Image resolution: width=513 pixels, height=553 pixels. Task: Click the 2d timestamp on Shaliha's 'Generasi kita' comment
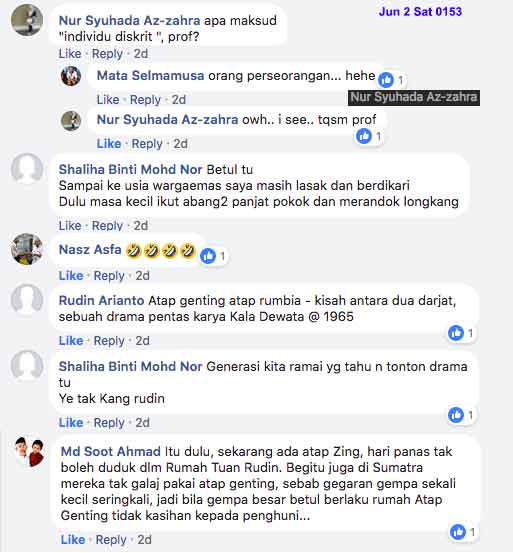click(x=142, y=423)
